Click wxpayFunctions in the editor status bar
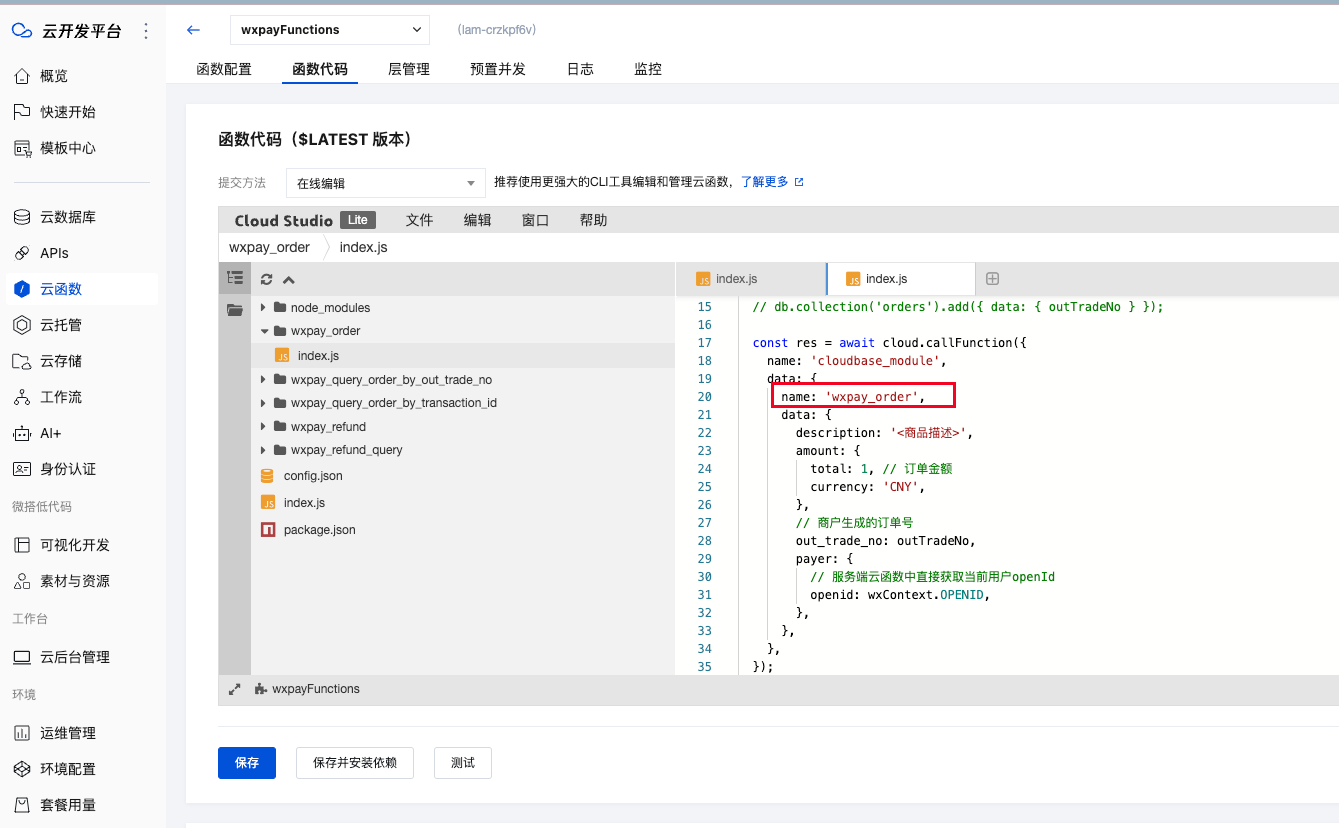1339x828 pixels. [315, 689]
